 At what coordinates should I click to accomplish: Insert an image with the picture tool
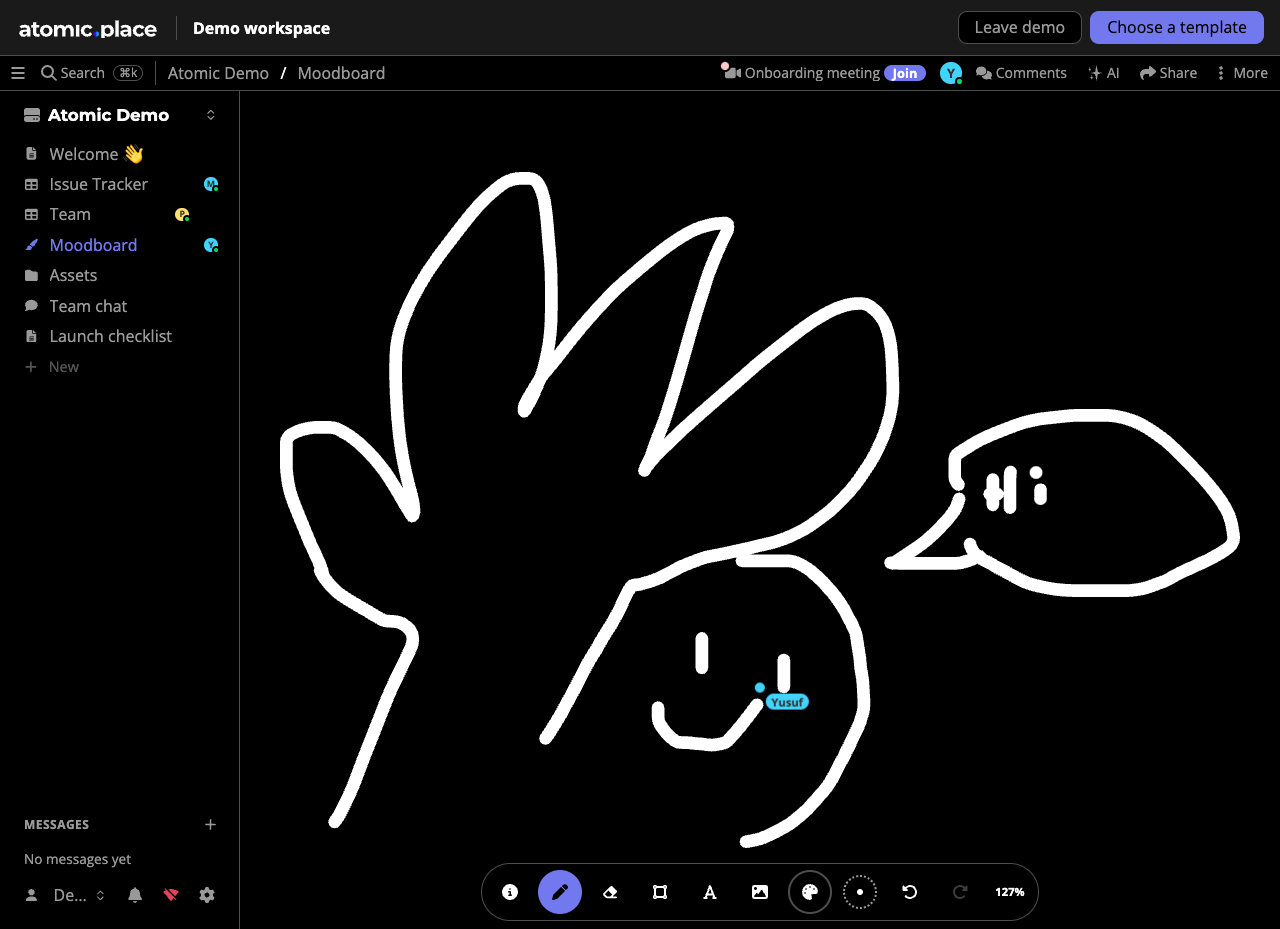(760, 892)
